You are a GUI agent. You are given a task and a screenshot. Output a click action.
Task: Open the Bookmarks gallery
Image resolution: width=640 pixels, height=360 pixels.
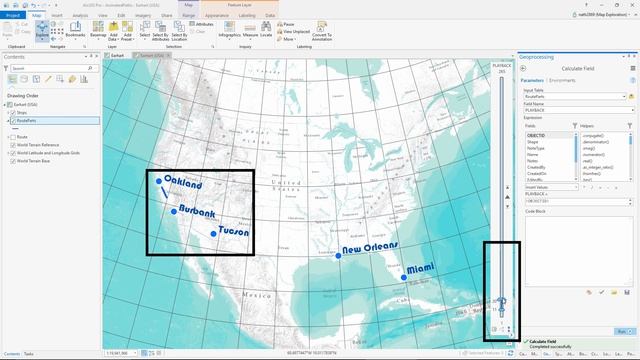(x=75, y=30)
